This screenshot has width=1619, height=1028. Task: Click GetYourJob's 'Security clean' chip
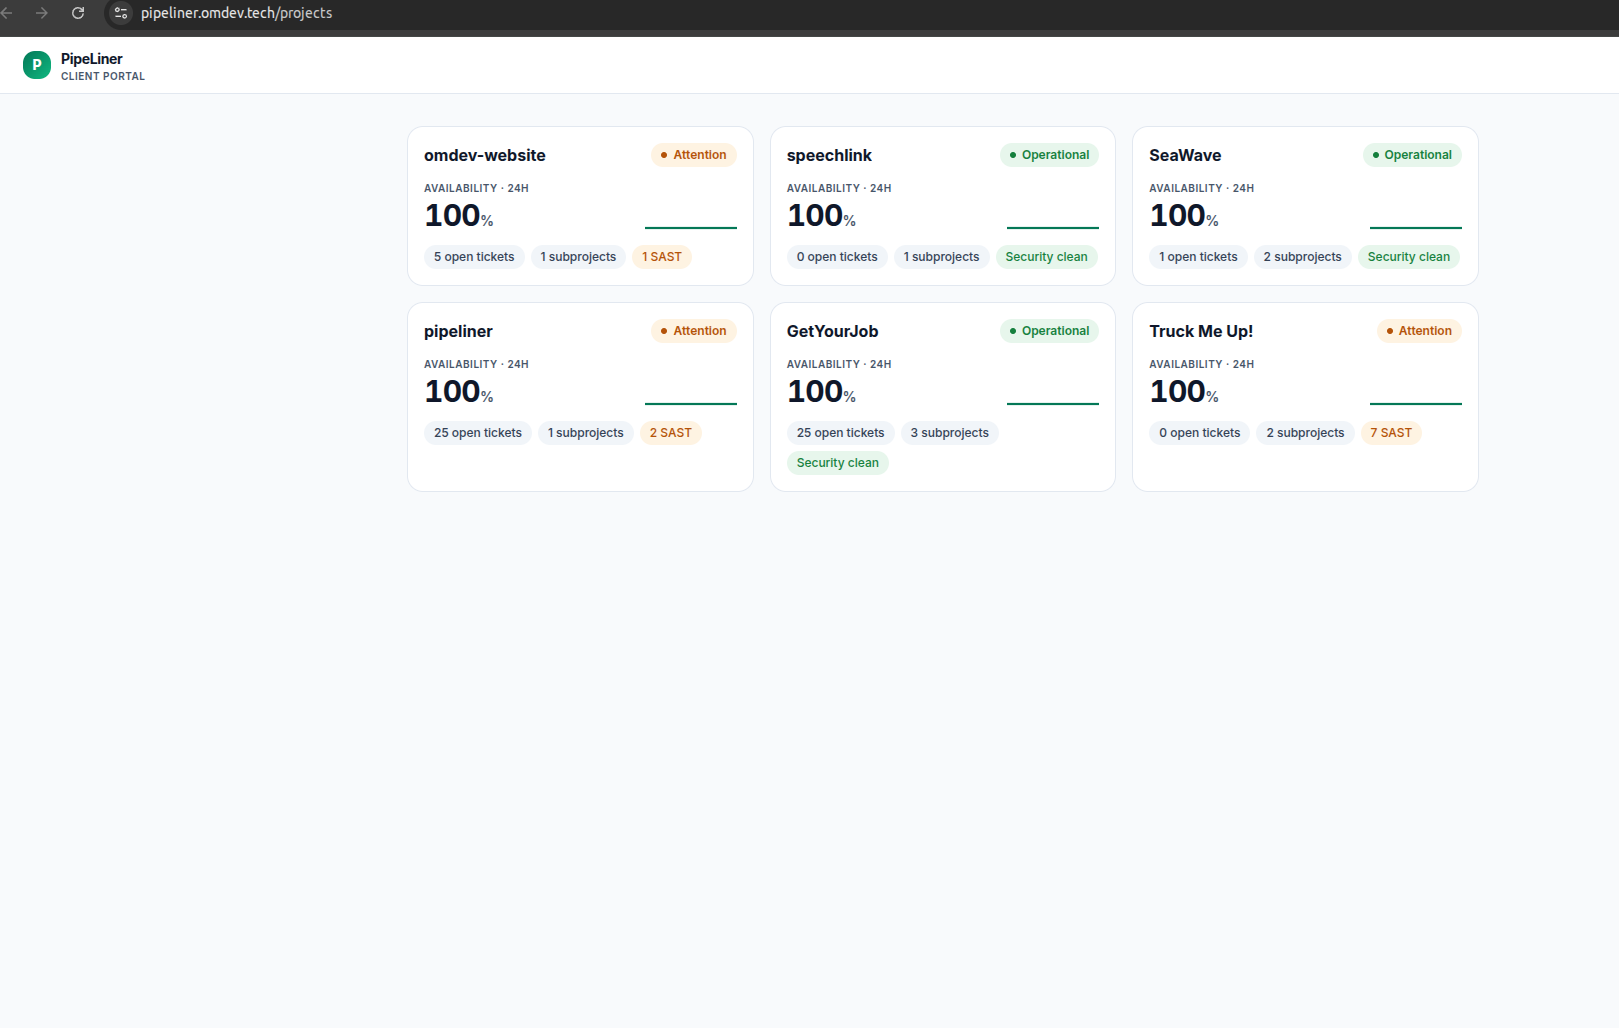click(x=838, y=463)
